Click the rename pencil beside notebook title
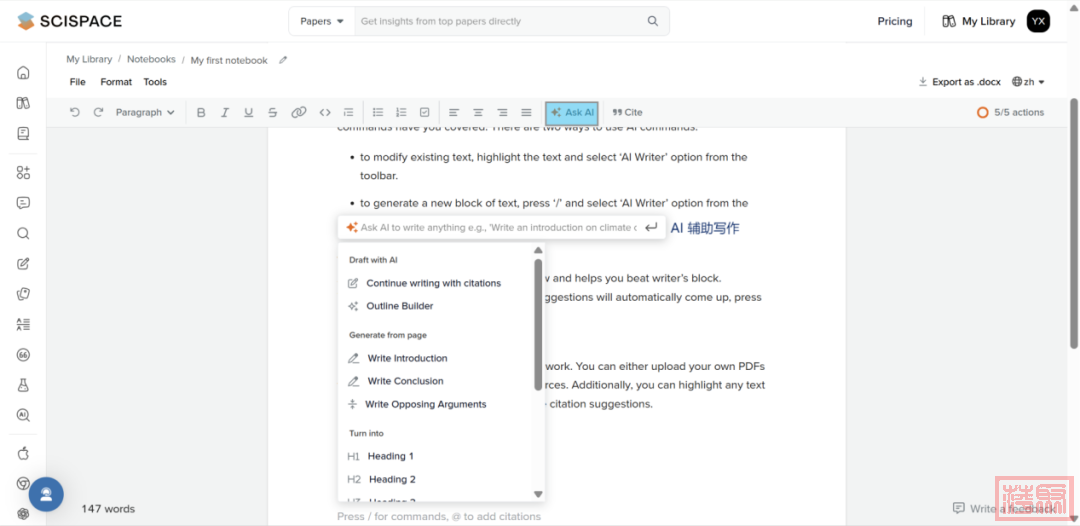Screen dimensions: 1080x526 point(283,60)
